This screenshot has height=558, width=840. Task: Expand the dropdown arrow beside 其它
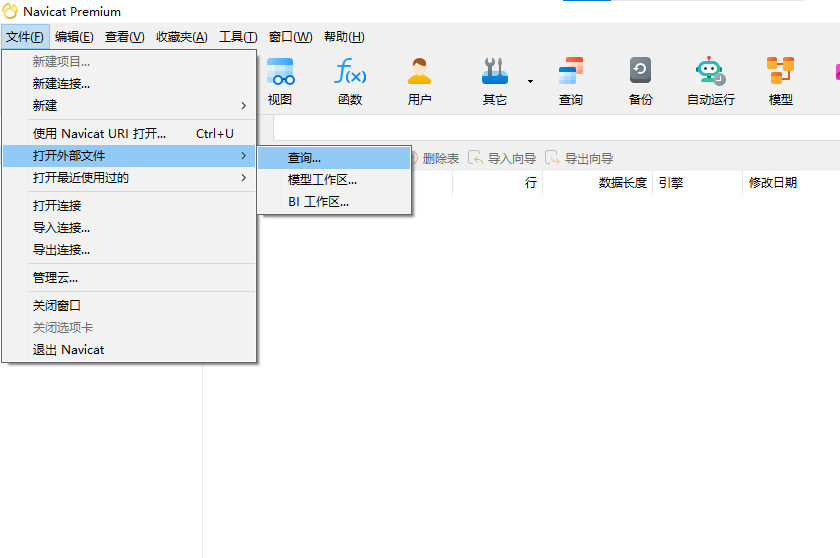click(x=530, y=81)
